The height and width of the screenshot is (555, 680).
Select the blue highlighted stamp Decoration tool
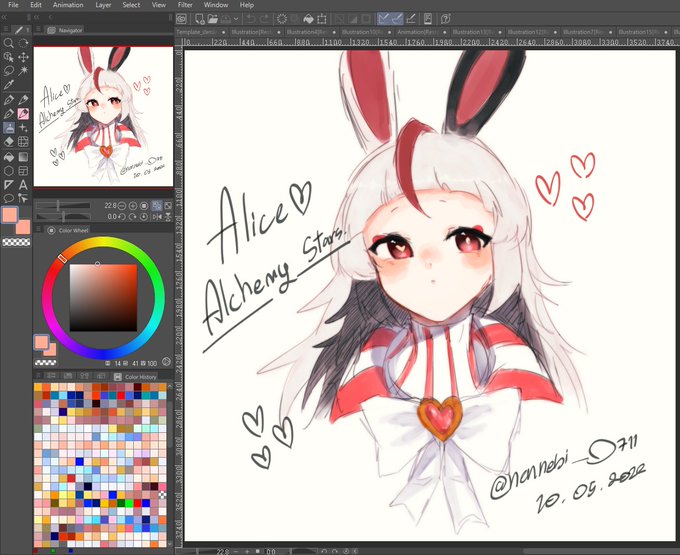pyautogui.click(x=9, y=128)
